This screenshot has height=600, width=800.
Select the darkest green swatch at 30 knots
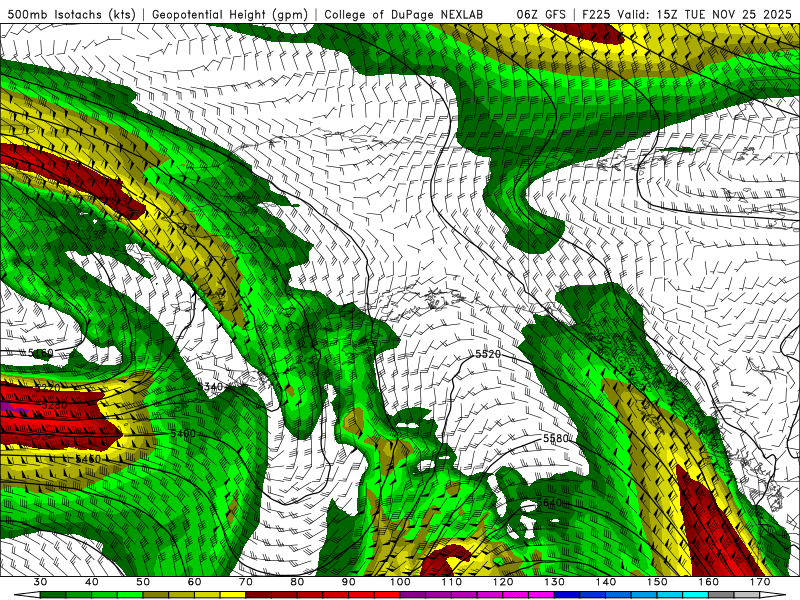tap(53, 595)
